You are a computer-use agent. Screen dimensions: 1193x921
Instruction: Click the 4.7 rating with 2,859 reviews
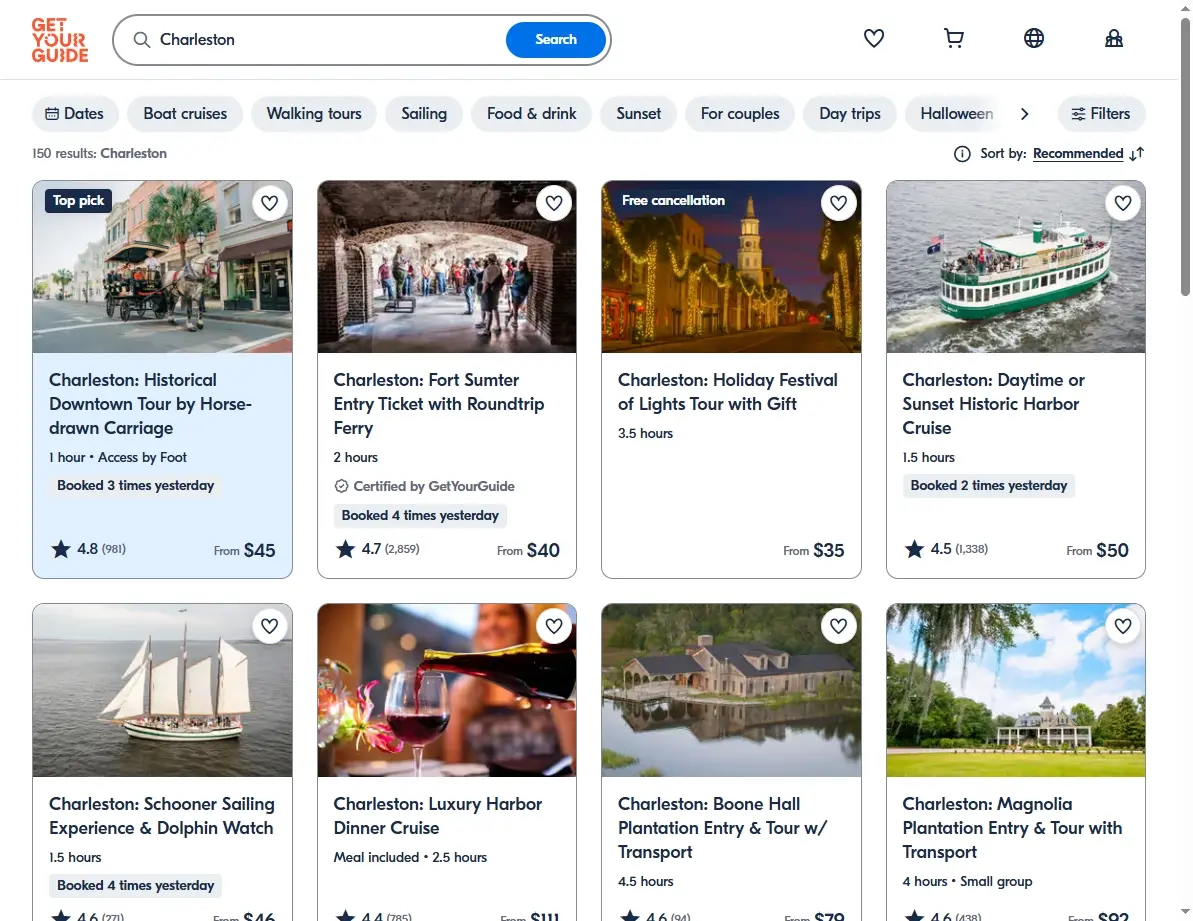pos(377,549)
